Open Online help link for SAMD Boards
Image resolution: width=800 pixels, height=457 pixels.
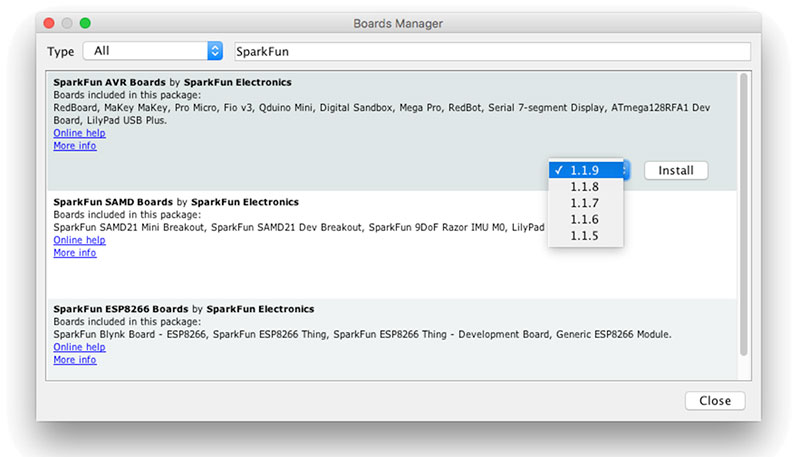tap(79, 240)
